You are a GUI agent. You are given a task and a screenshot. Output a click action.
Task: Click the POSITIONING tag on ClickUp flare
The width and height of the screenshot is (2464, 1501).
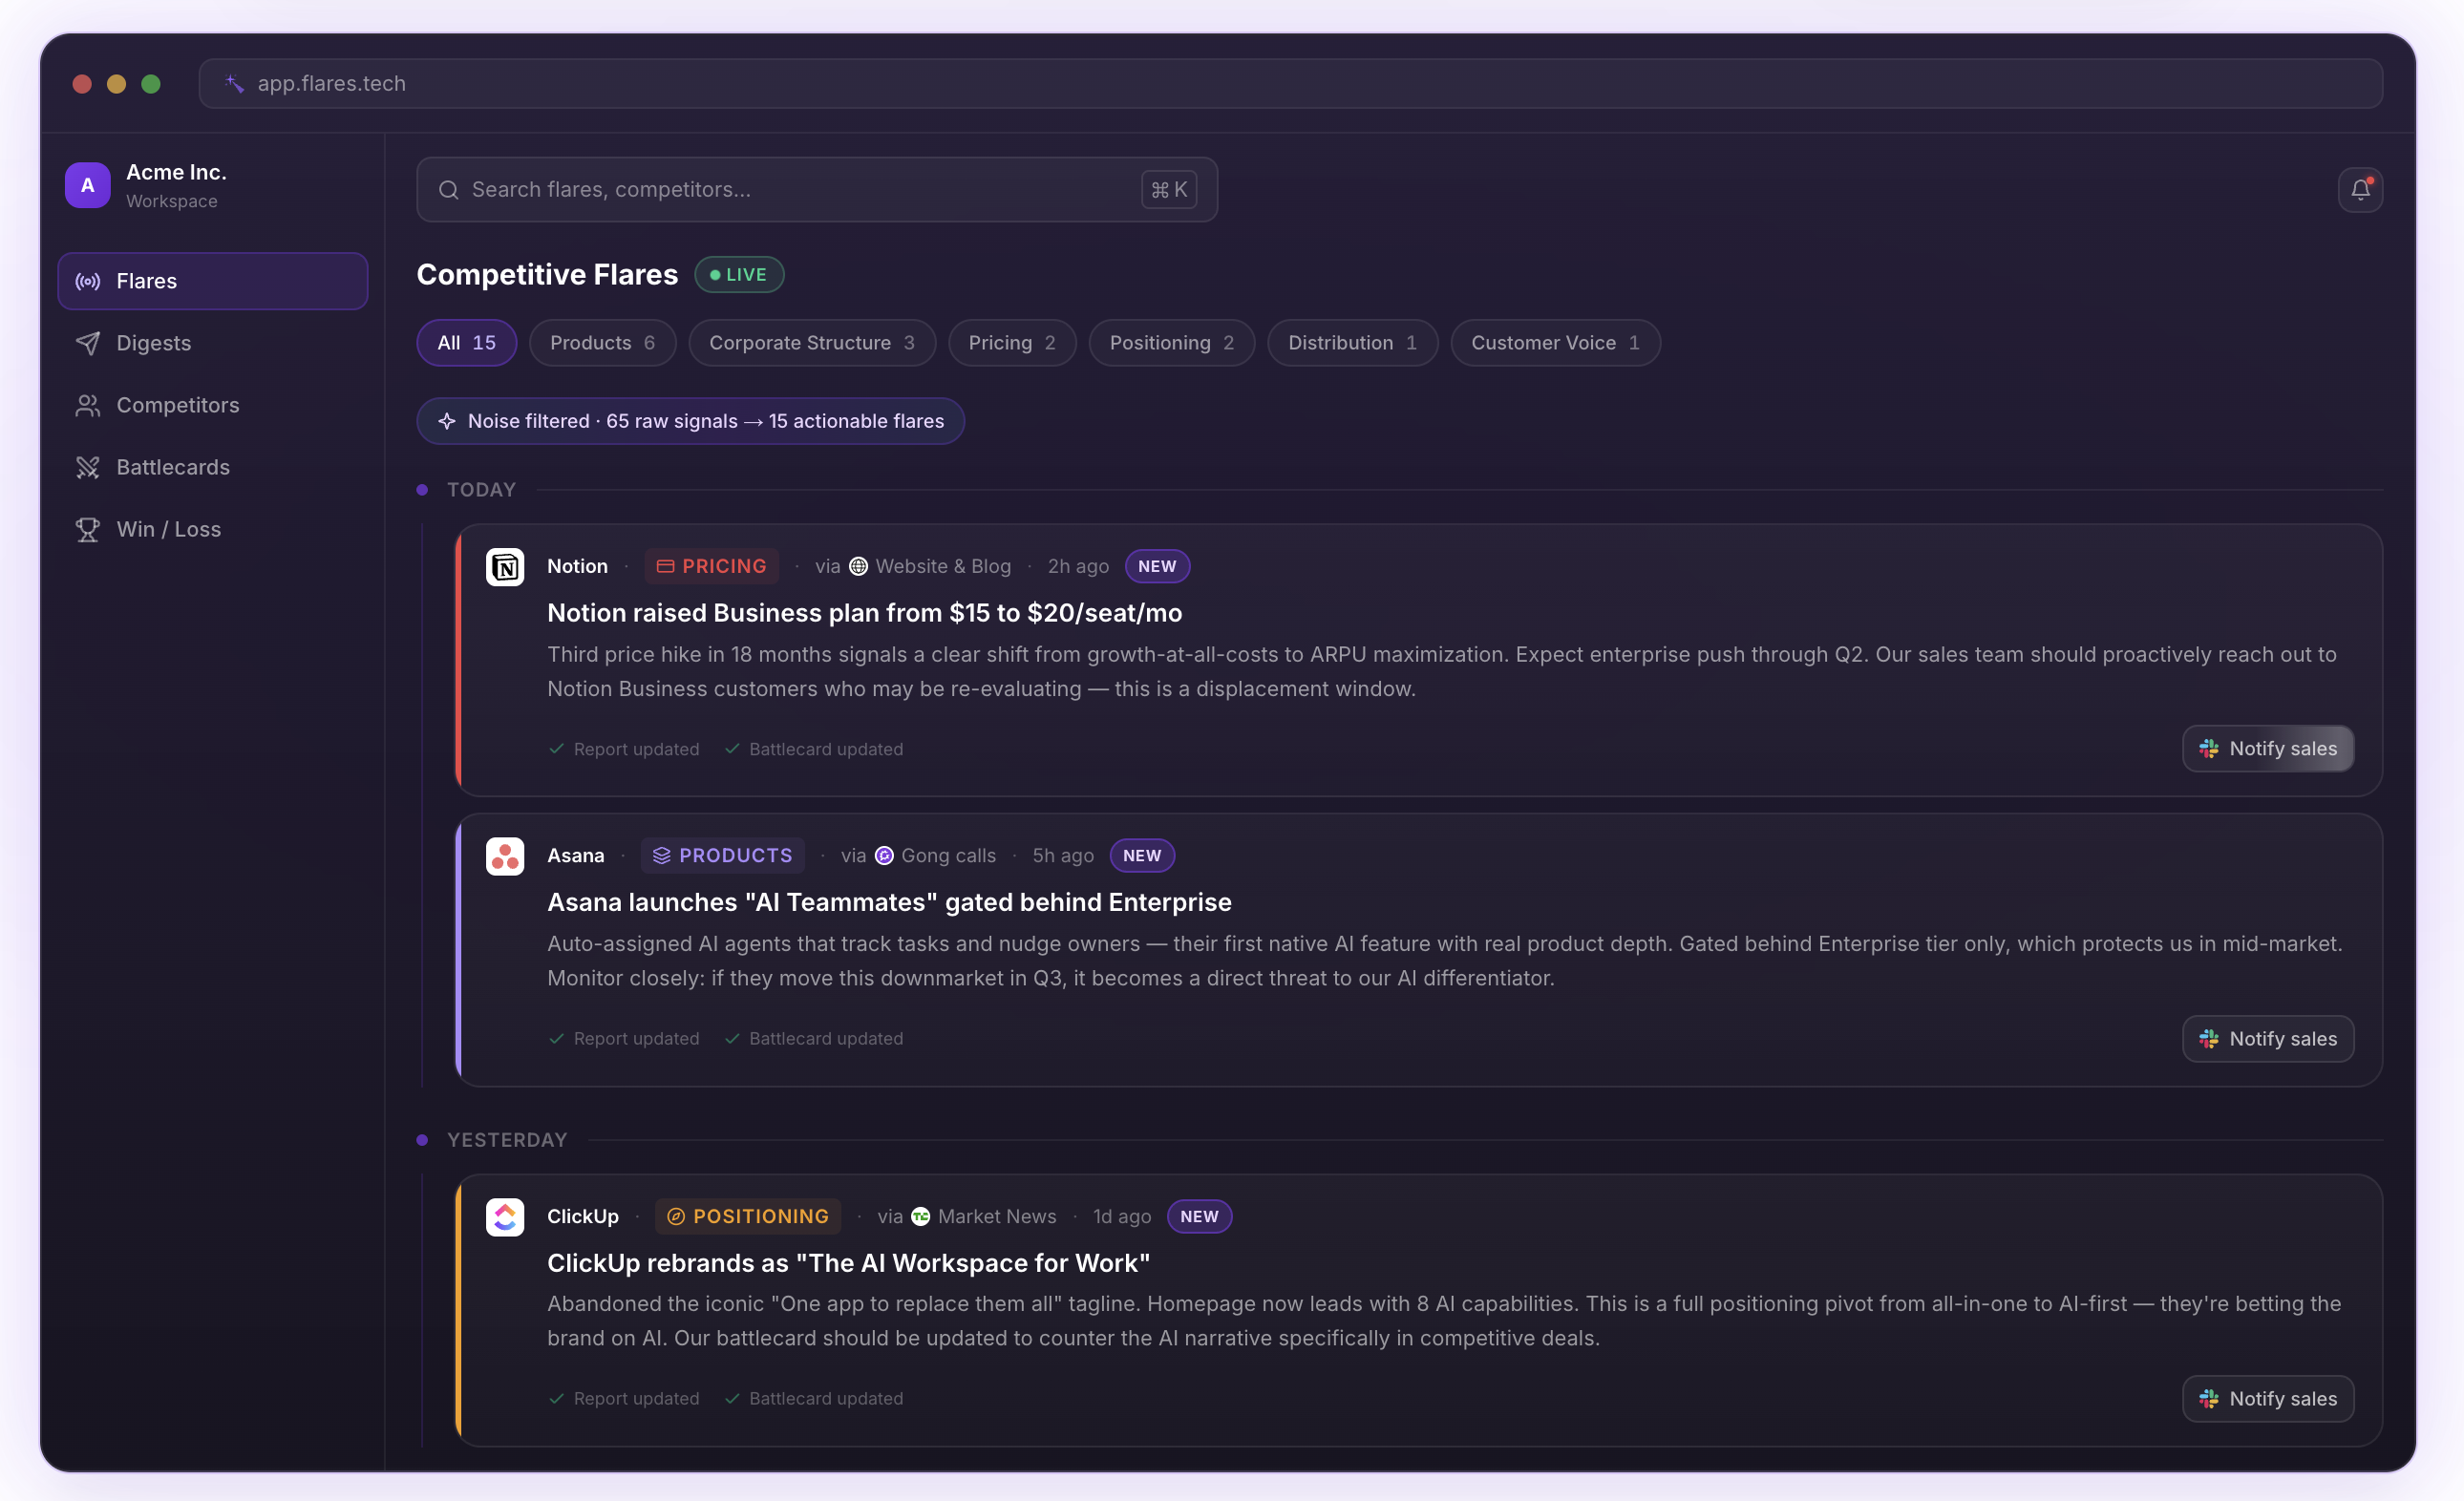pyautogui.click(x=747, y=1216)
